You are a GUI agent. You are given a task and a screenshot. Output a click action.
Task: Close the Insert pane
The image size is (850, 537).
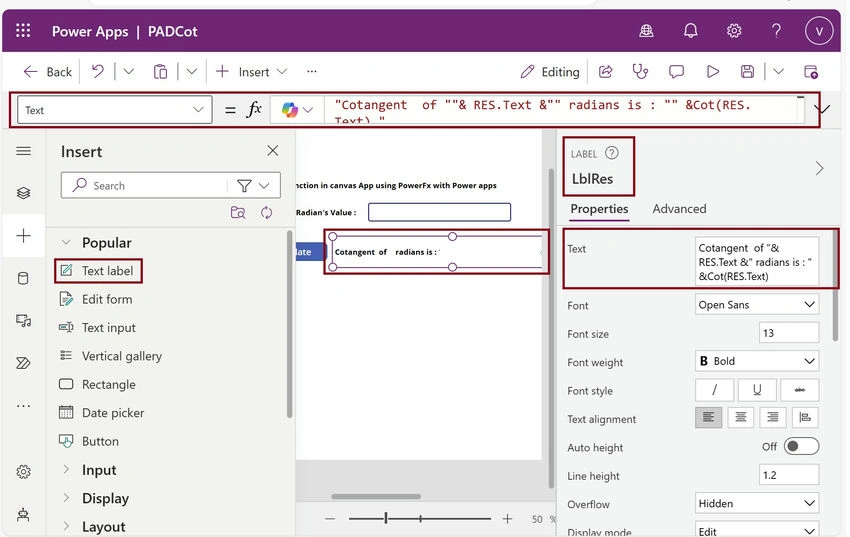coord(273,151)
